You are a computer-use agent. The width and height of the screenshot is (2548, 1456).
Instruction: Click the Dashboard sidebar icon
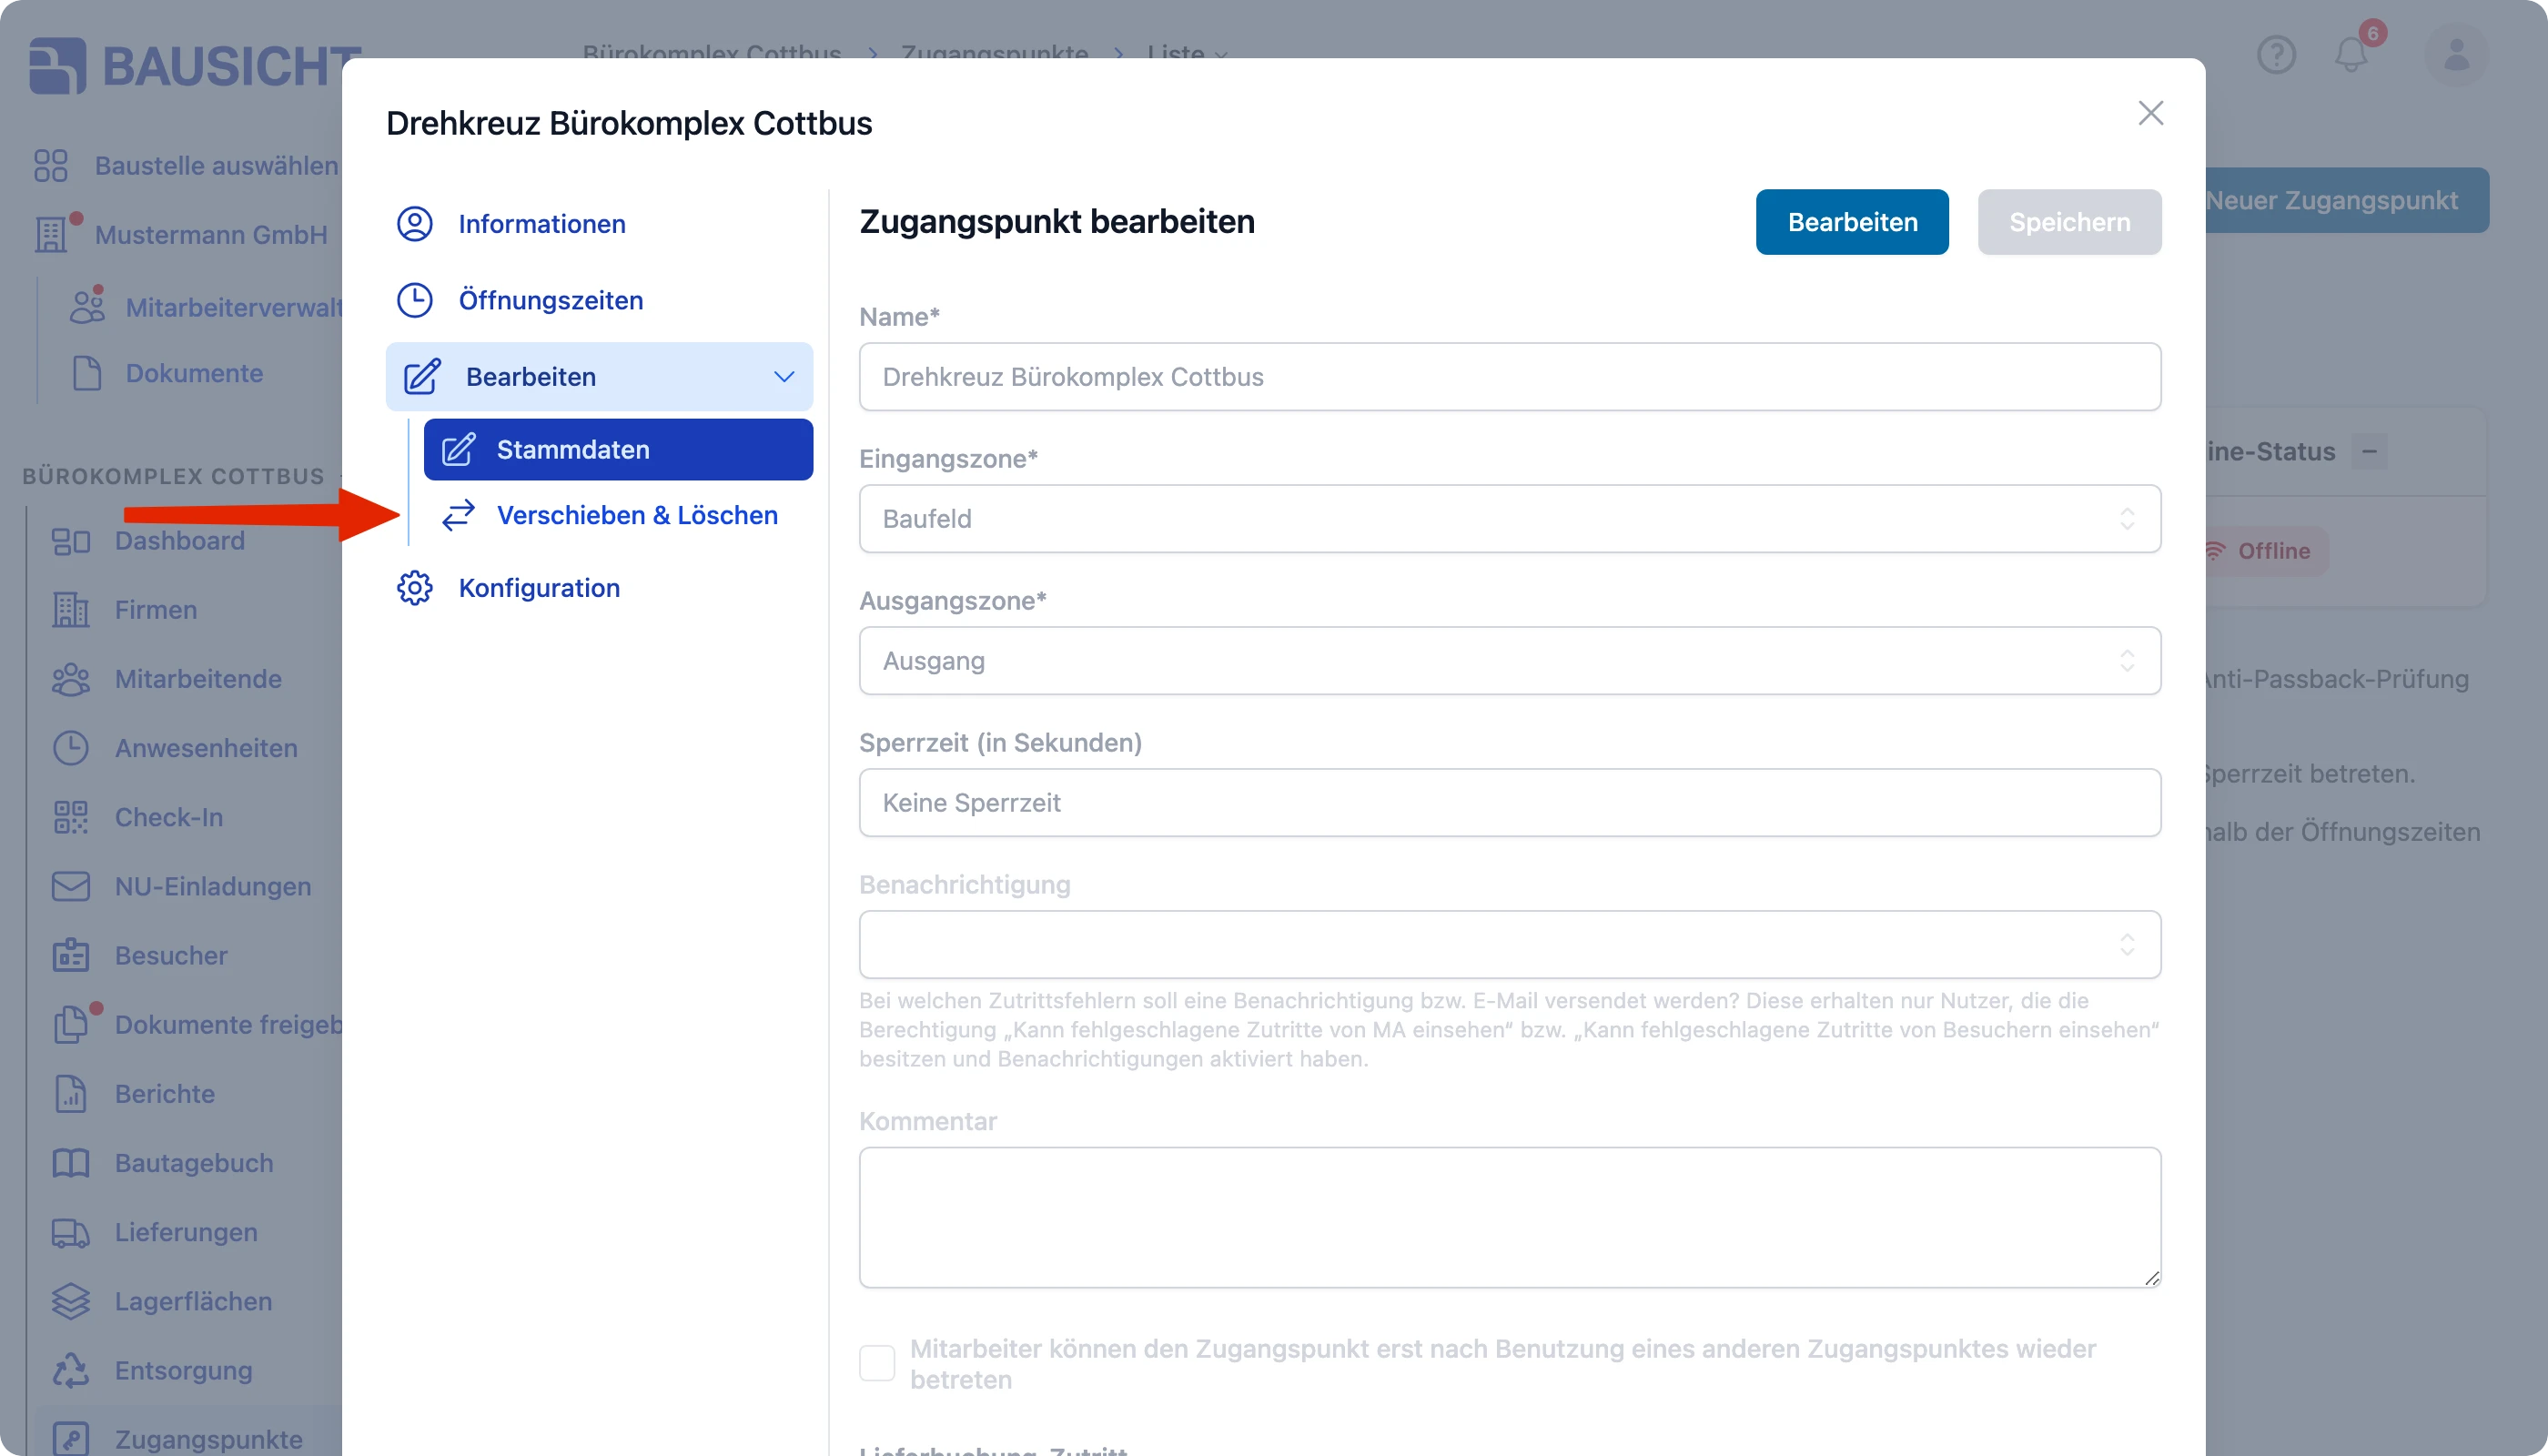pos(71,541)
